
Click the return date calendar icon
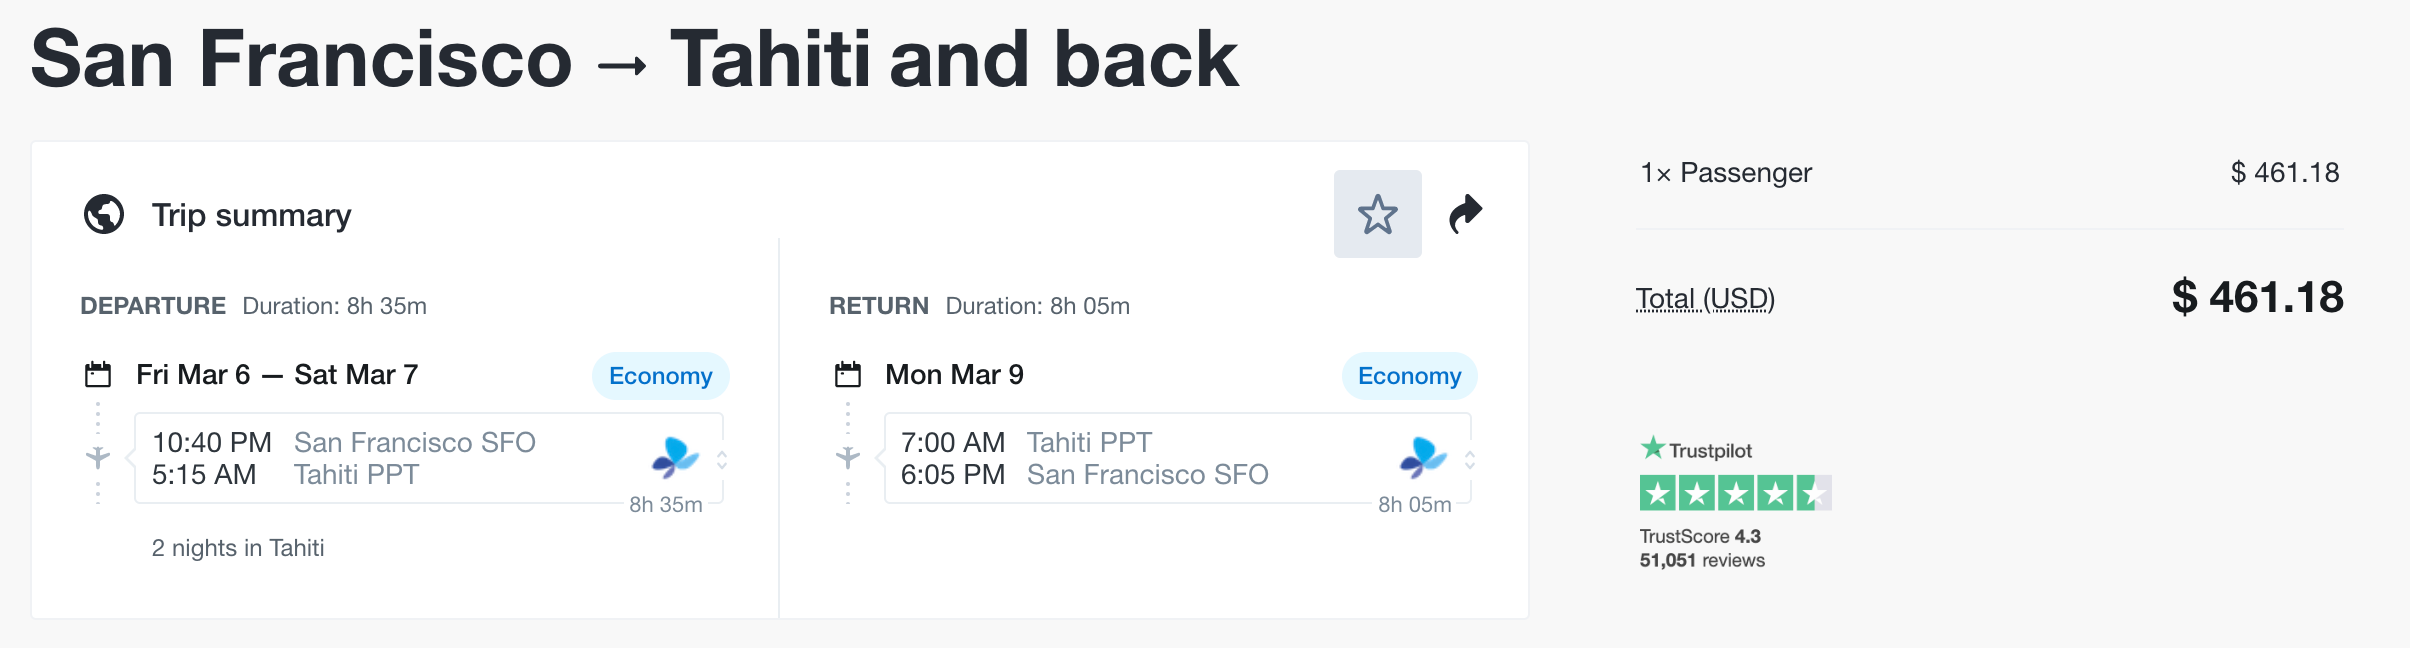click(848, 375)
